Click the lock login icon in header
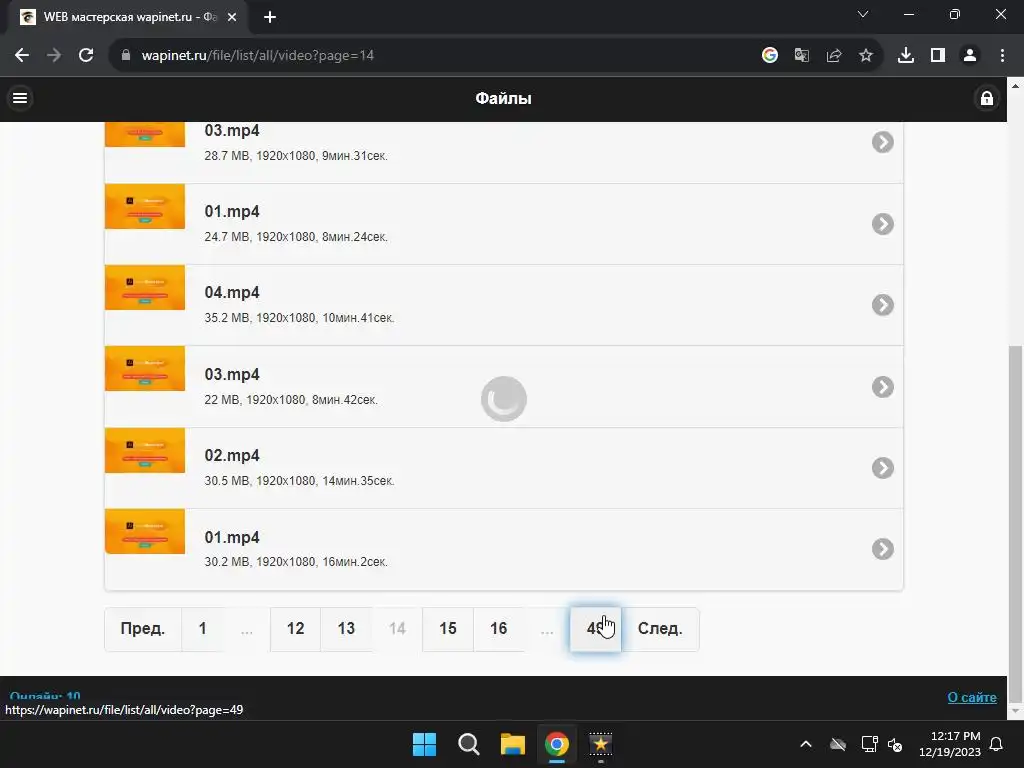This screenshot has width=1024, height=768. coord(986,98)
